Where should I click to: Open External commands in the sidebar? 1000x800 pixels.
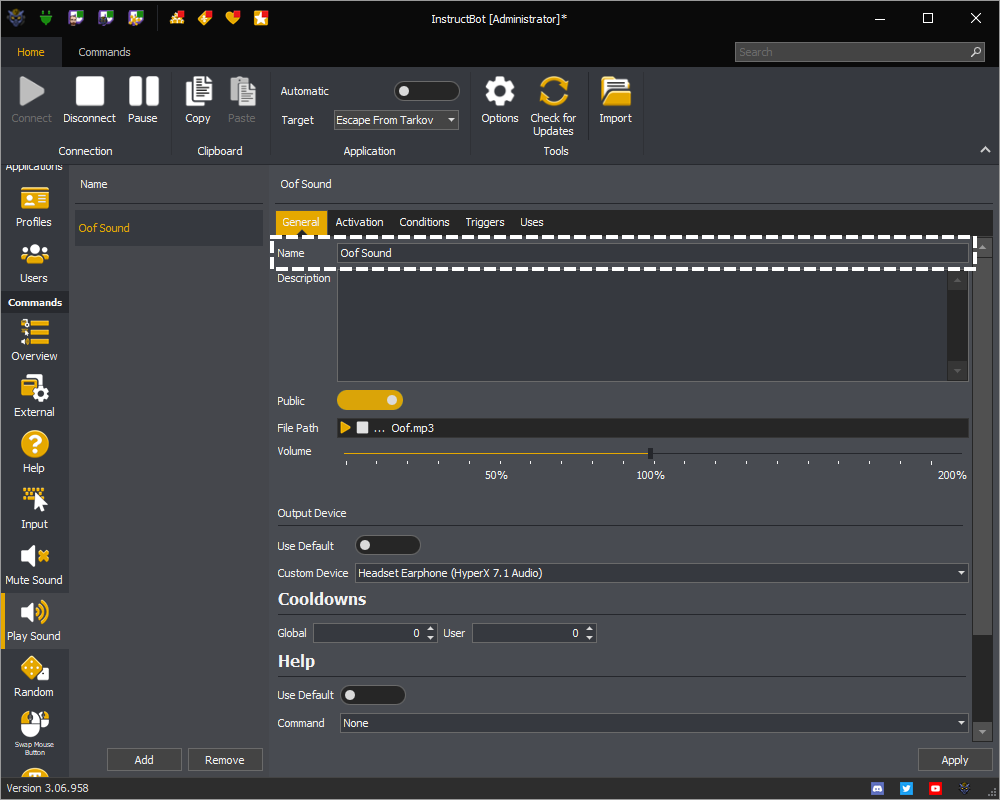[34, 397]
